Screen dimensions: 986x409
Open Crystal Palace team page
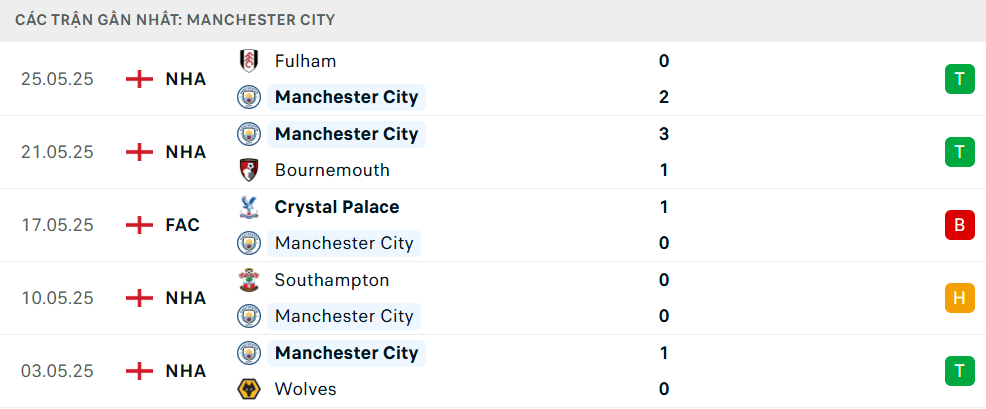point(337,207)
